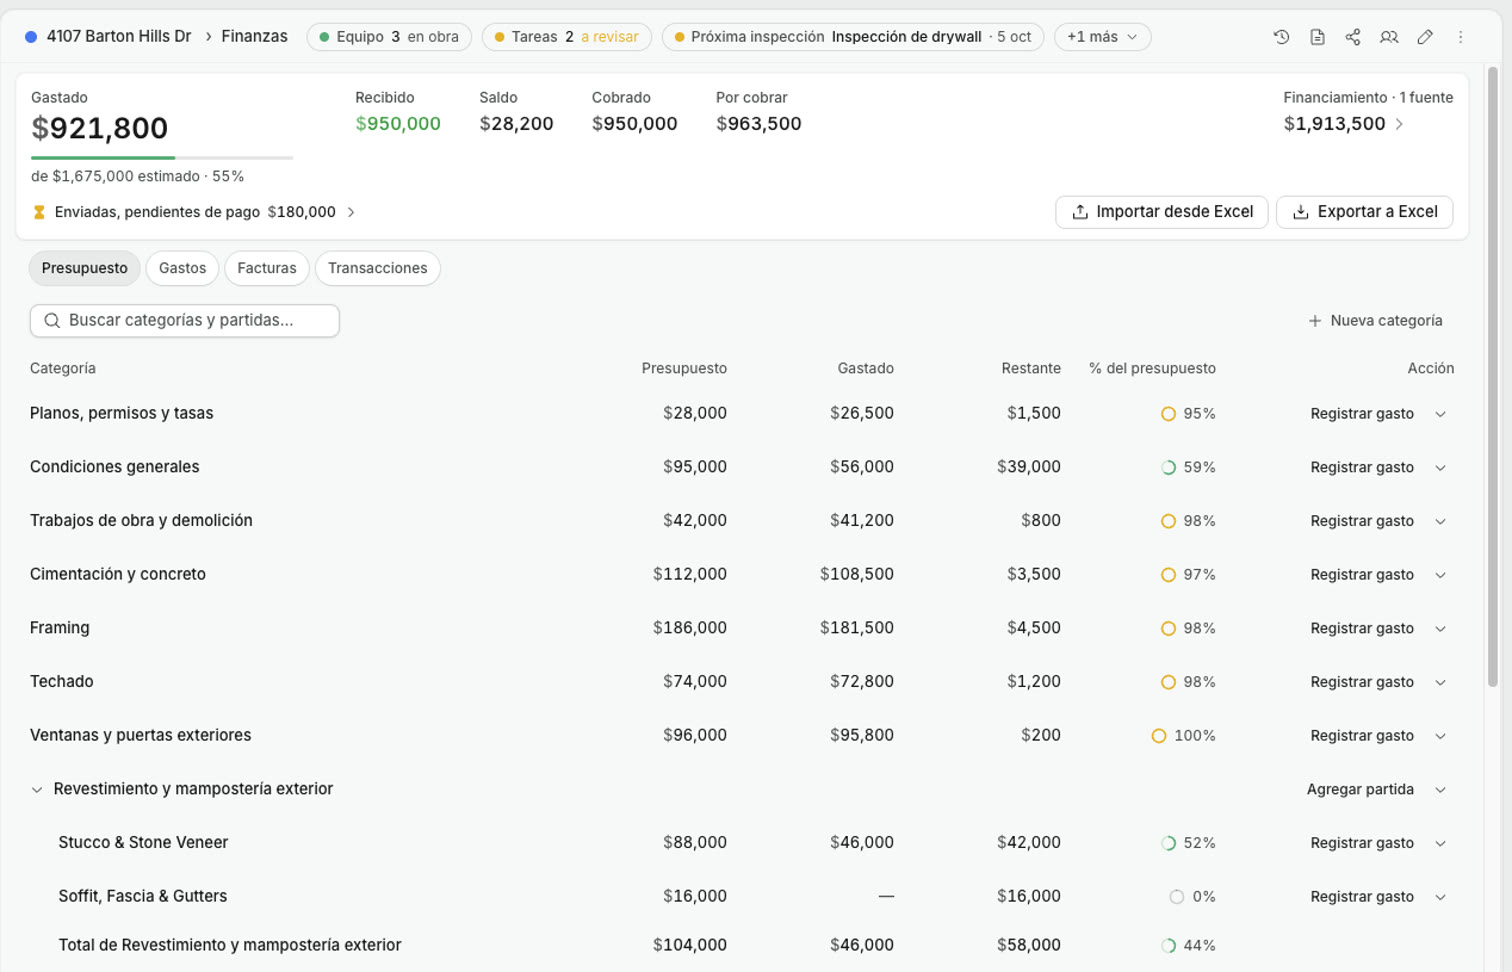Screen dimensions: 1512x972
Task: Click the vertical scrollbar on the right
Action: [1493, 376]
